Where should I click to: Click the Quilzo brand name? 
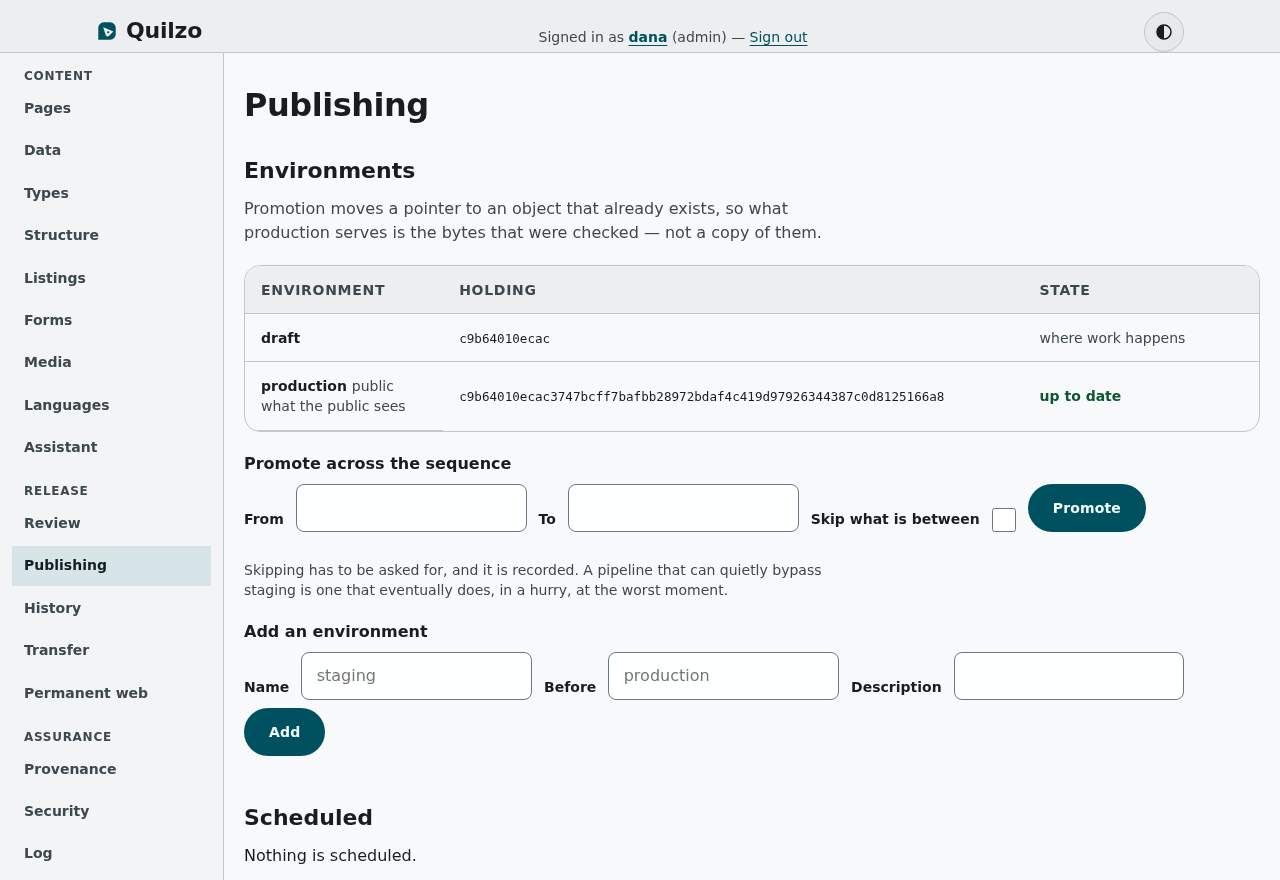(164, 31)
